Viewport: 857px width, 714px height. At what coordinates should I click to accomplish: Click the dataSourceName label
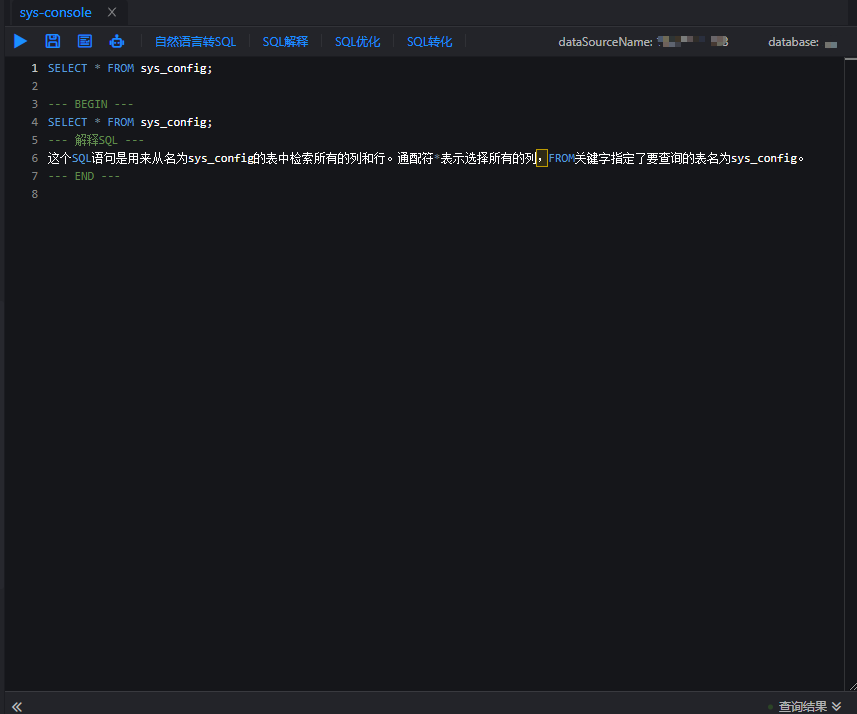(x=605, y=42)
